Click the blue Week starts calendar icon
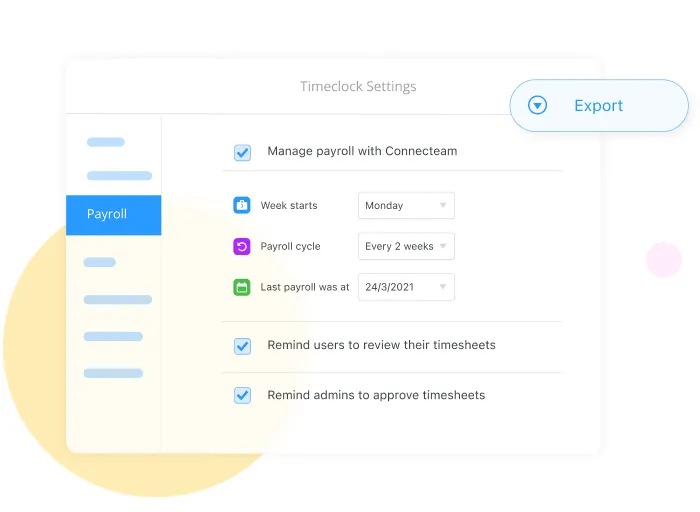Viewport: 700px width, 512px height. pyautogui.click(x=241, y=205)
